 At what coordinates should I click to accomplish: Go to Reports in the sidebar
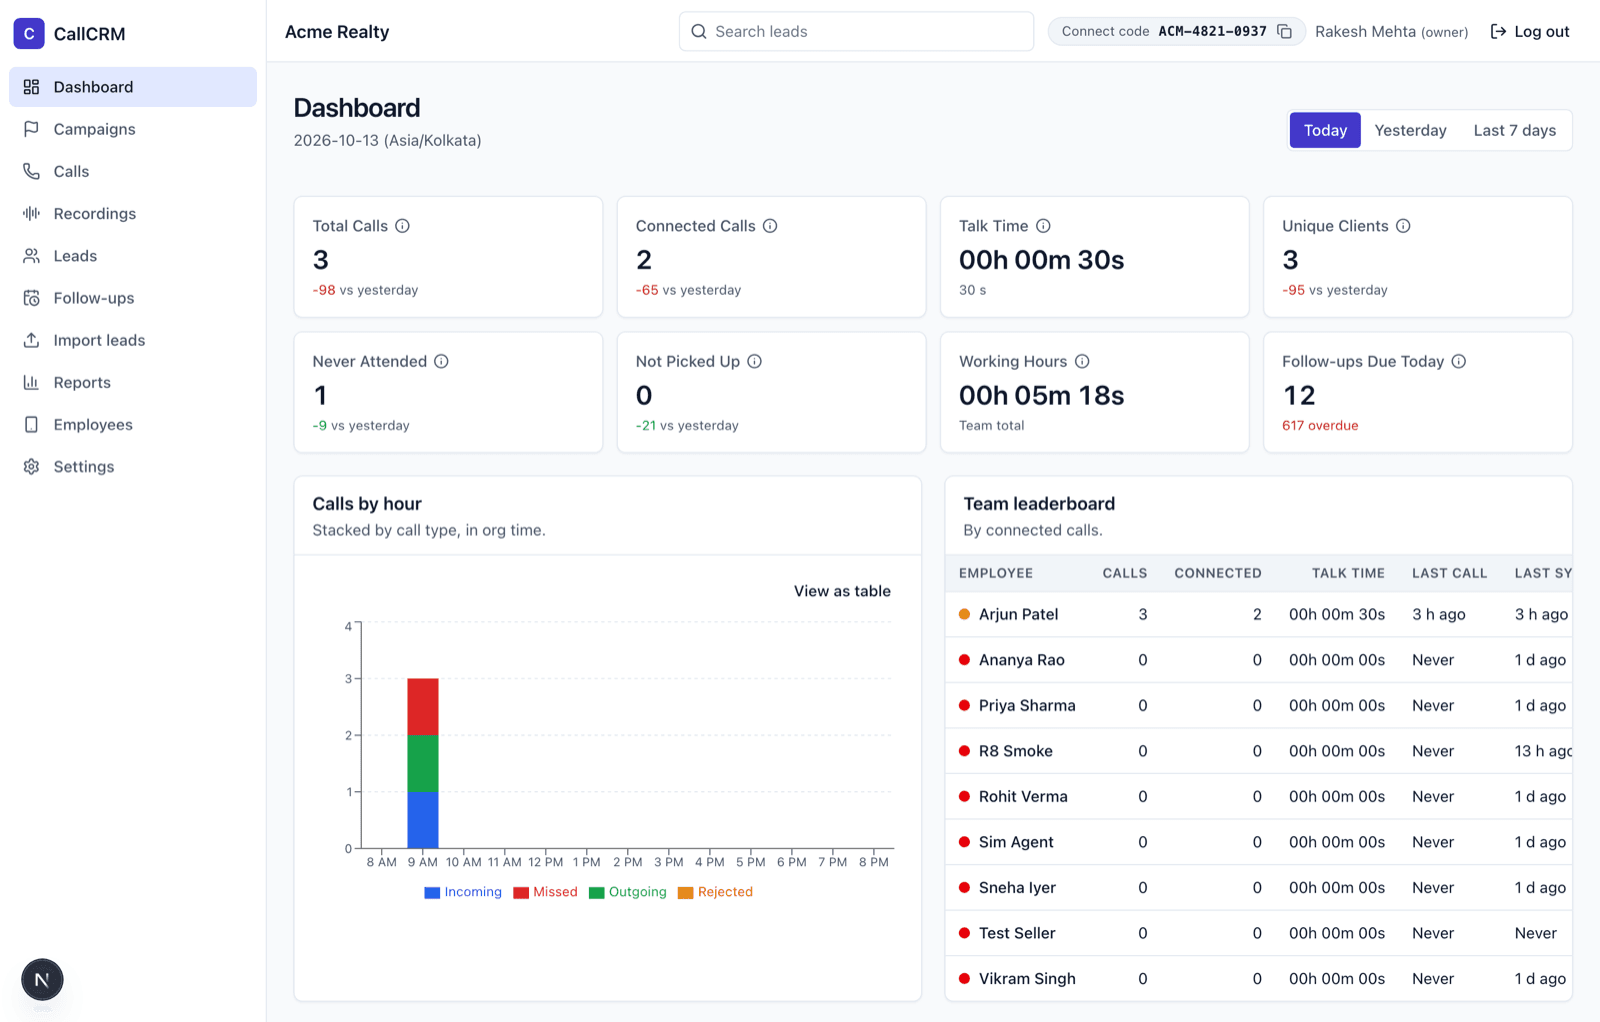point(133,382)
